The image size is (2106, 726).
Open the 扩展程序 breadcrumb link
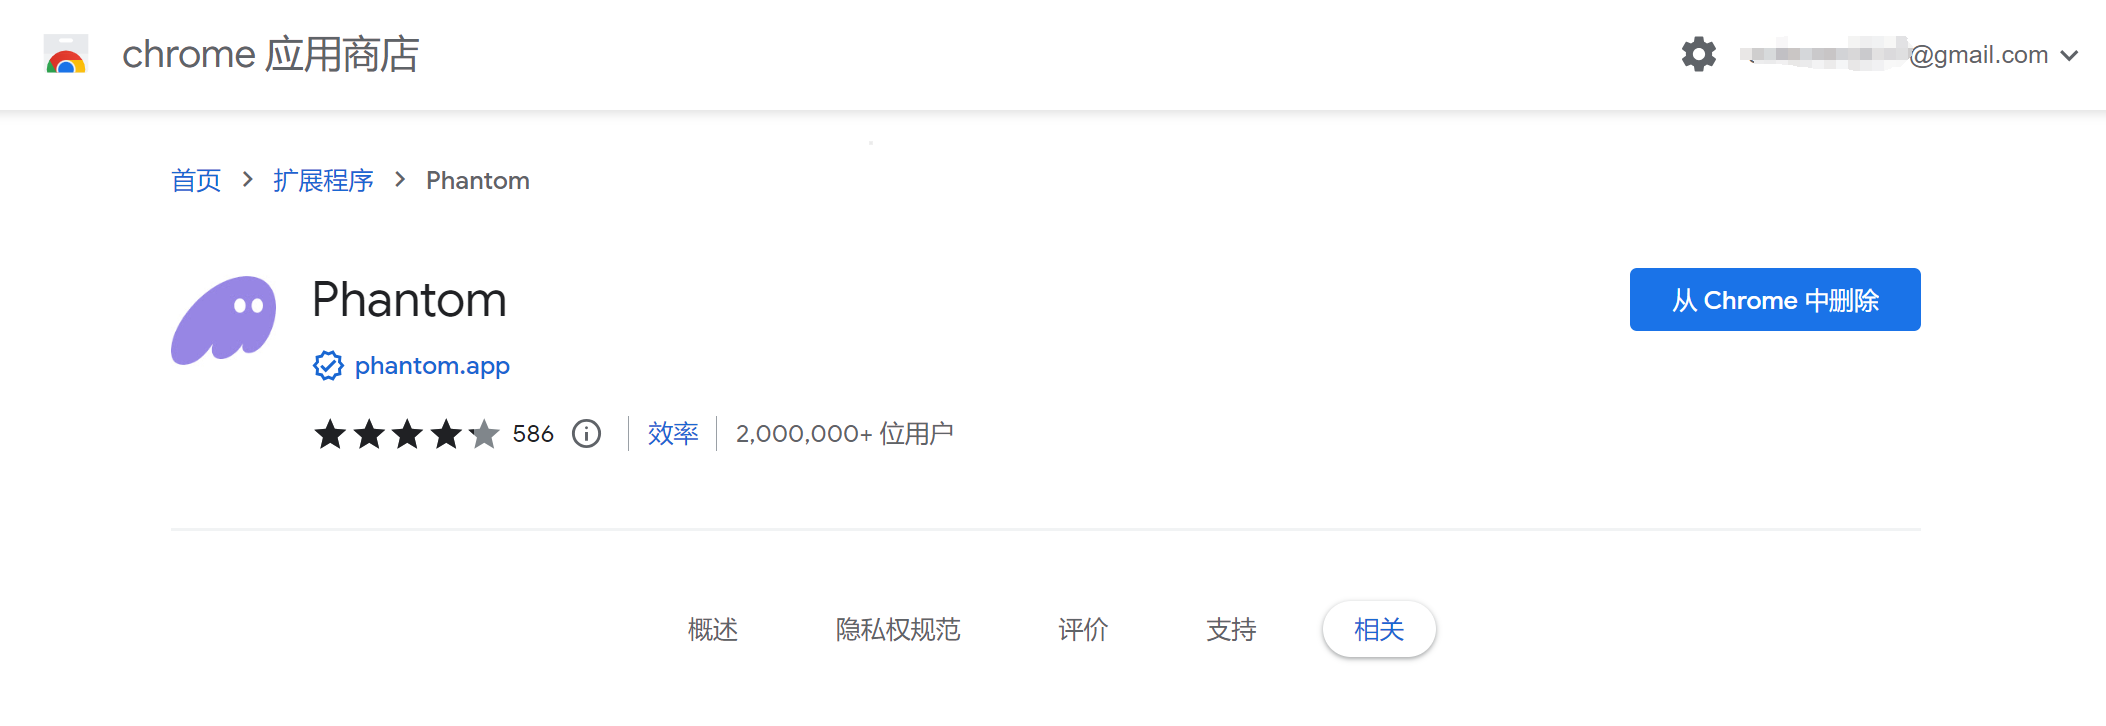(x=323, y=181)
